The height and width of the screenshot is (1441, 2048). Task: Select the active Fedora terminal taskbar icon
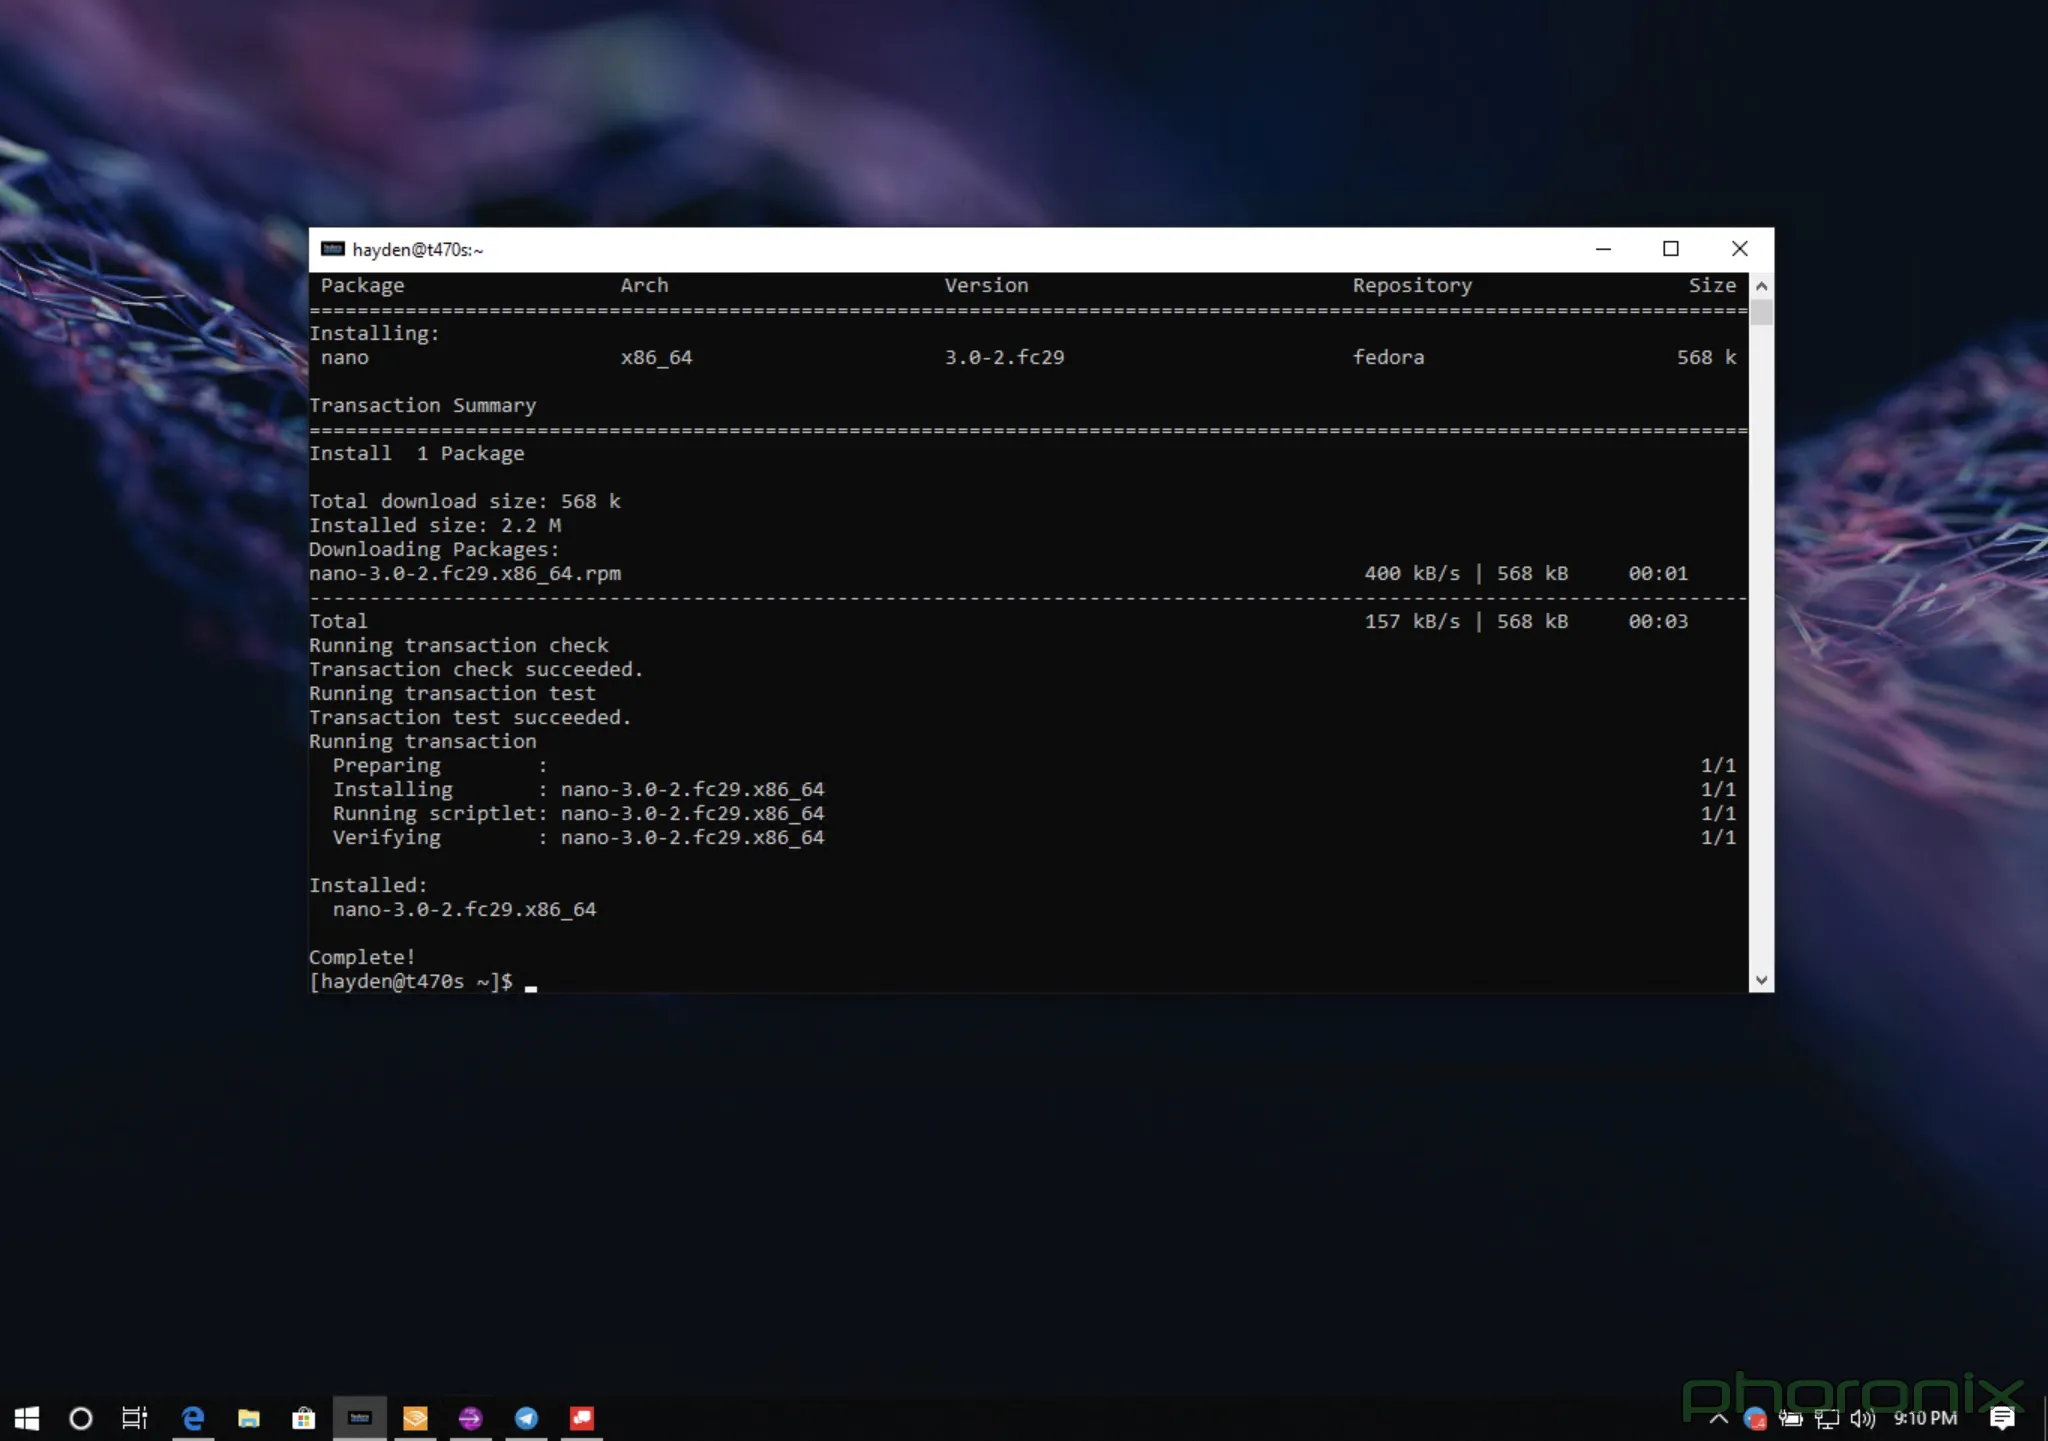point(360,1417)
